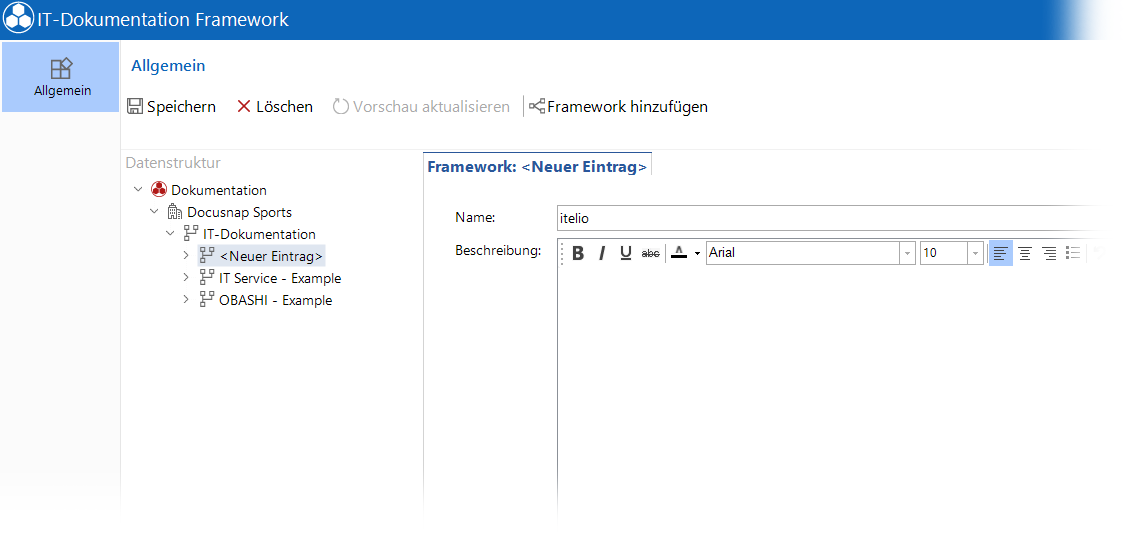Expand OBASHI - Example node
This screenshot has height=560, width=1137.
coord(186,299)
